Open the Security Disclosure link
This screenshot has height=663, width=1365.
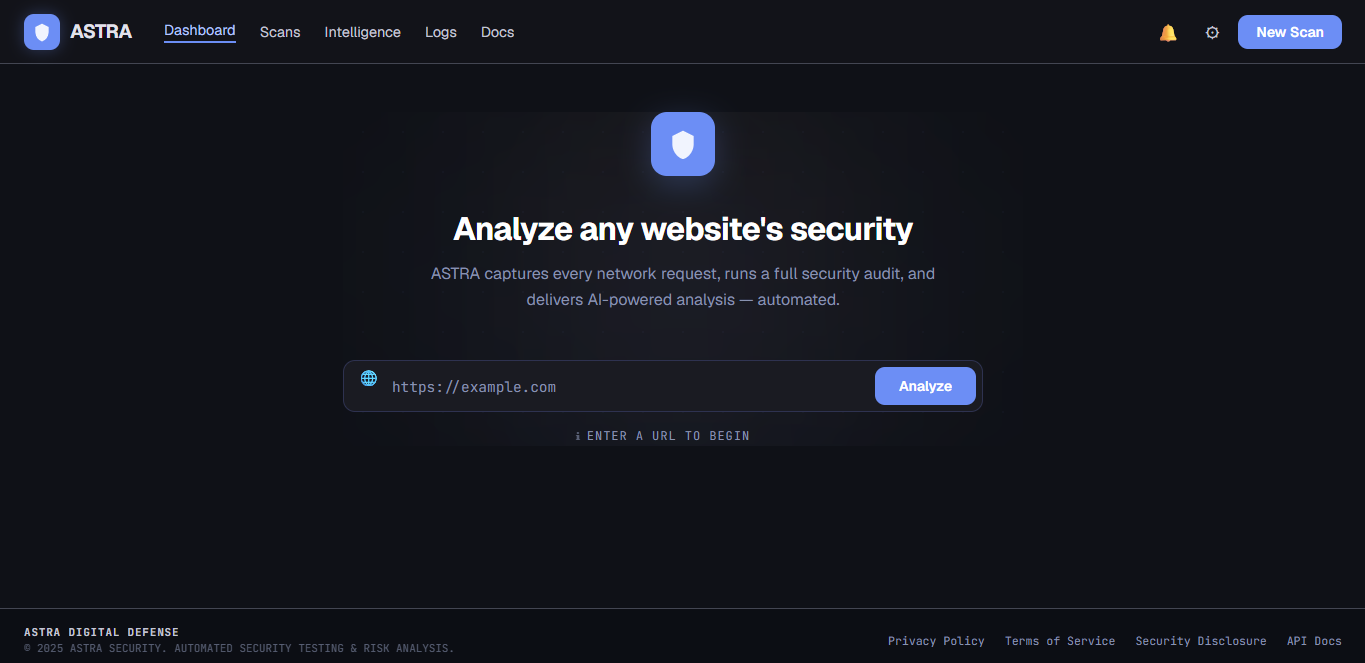click(x=1201, y=641)
